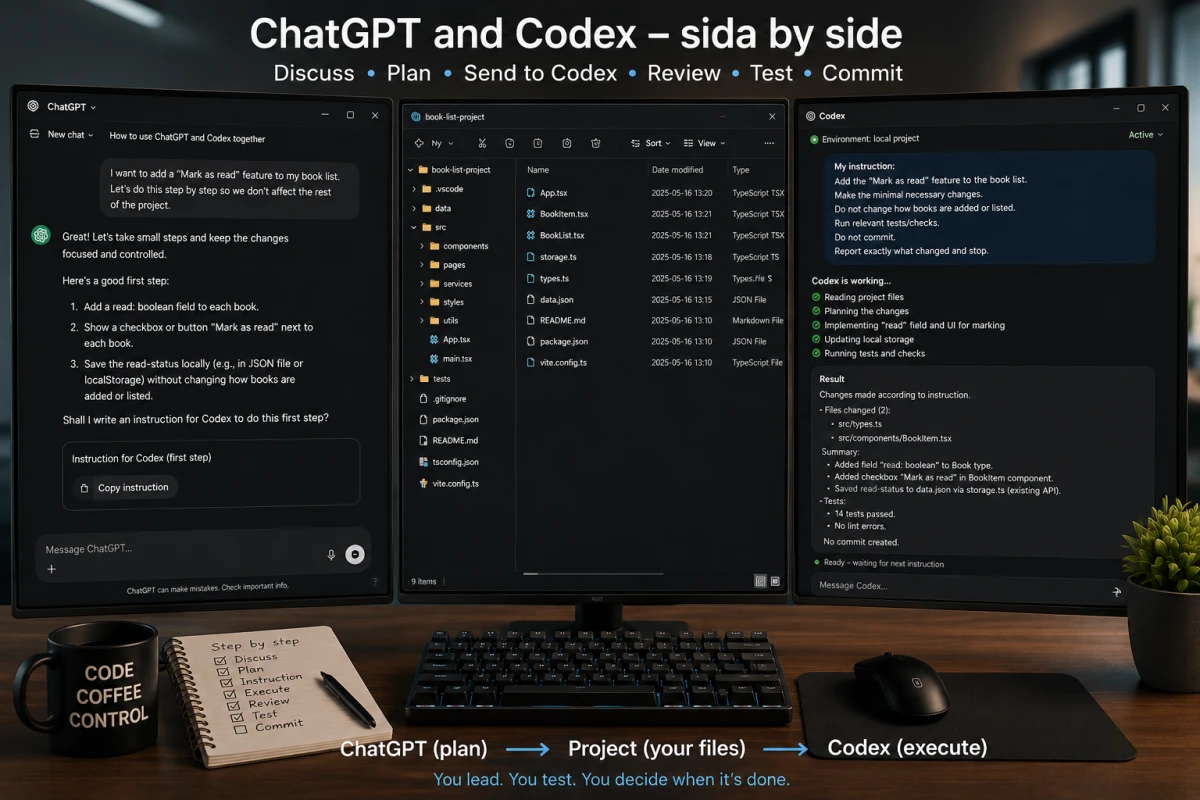Select main.tsx in the folder tree

[451, 358]
